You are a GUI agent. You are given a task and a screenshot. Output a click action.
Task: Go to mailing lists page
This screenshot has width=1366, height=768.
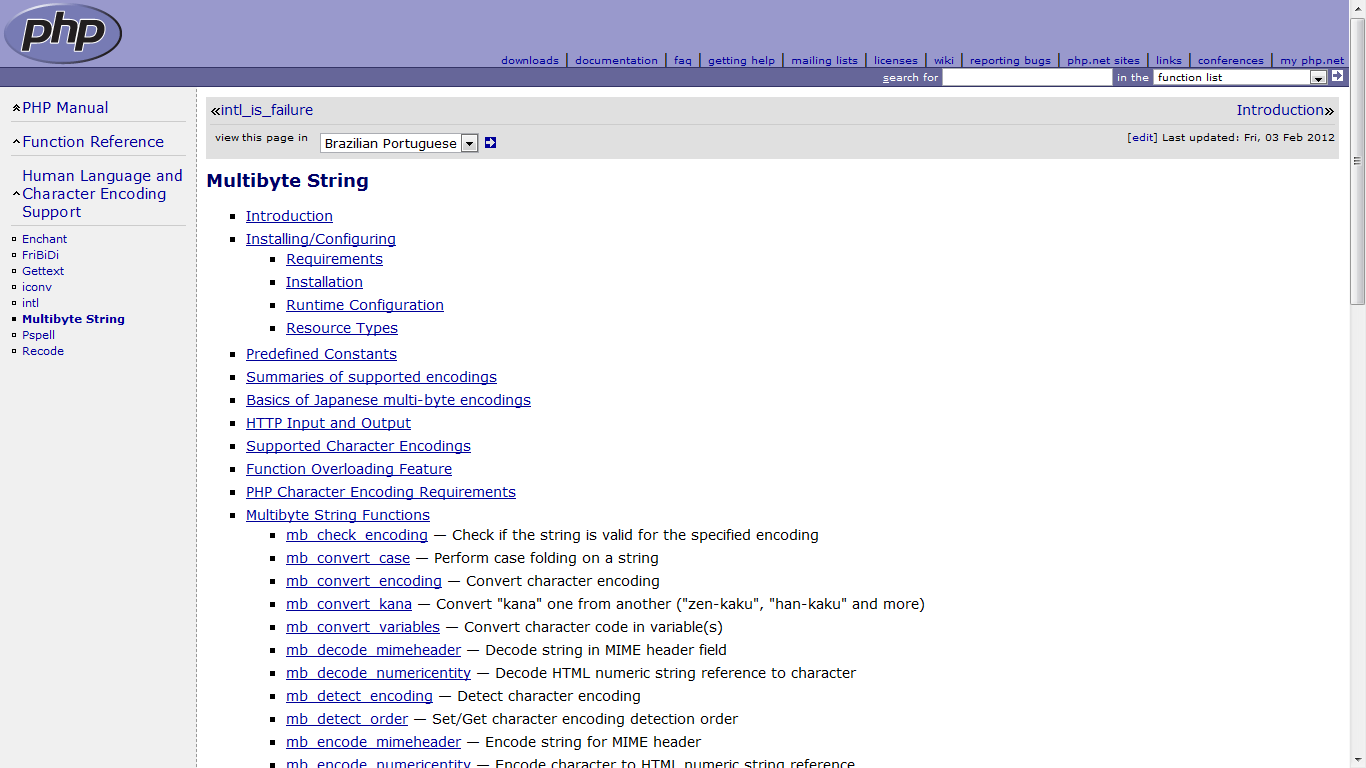click(x=824, y=60)
